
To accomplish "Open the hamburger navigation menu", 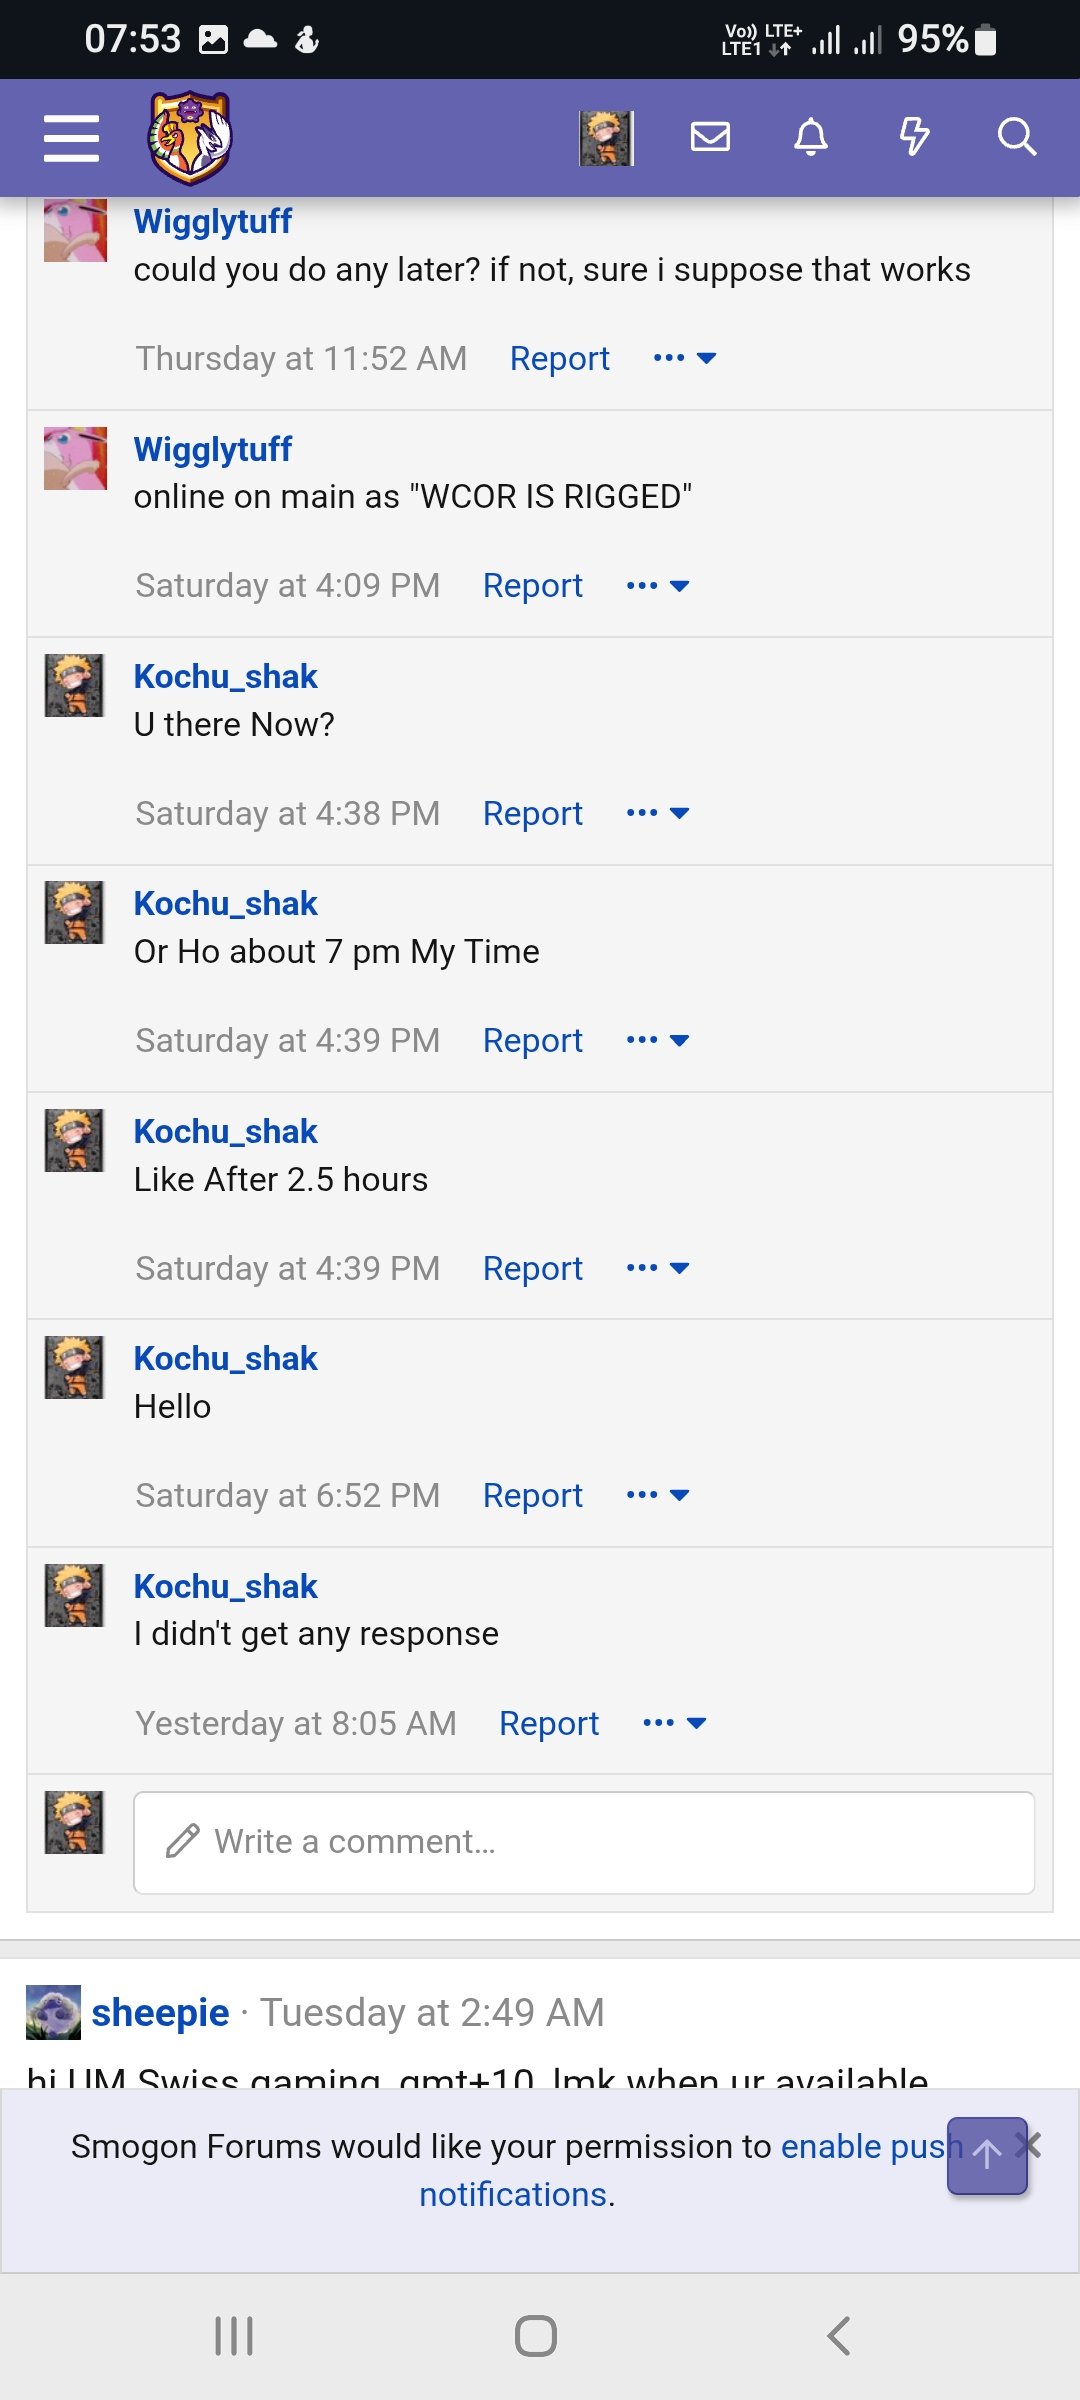I will click(x=71, y=138).
